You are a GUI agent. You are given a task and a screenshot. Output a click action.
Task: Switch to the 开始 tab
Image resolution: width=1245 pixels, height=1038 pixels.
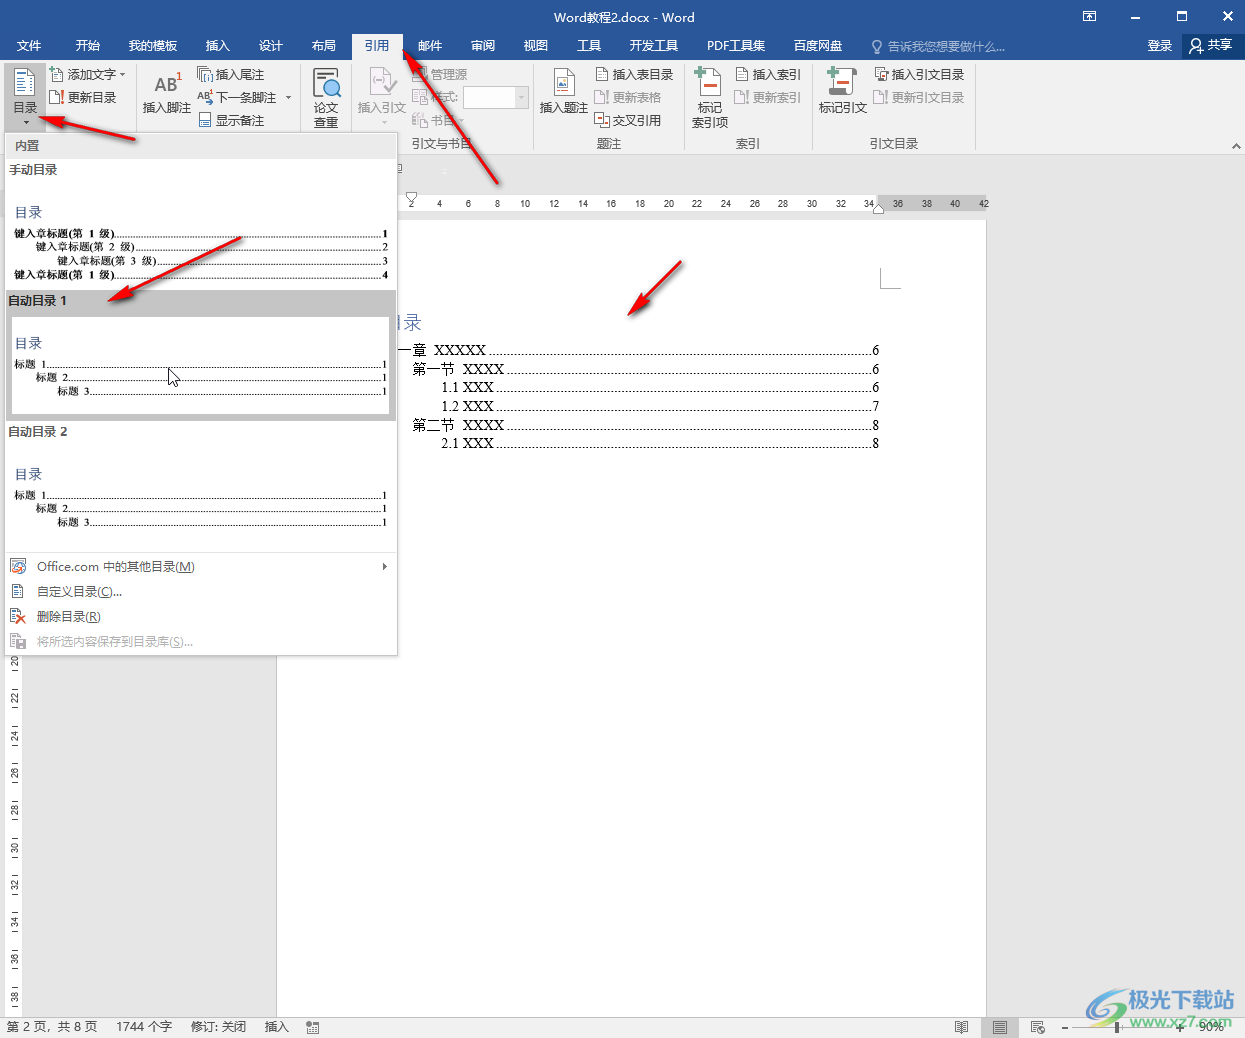[87, 46]
